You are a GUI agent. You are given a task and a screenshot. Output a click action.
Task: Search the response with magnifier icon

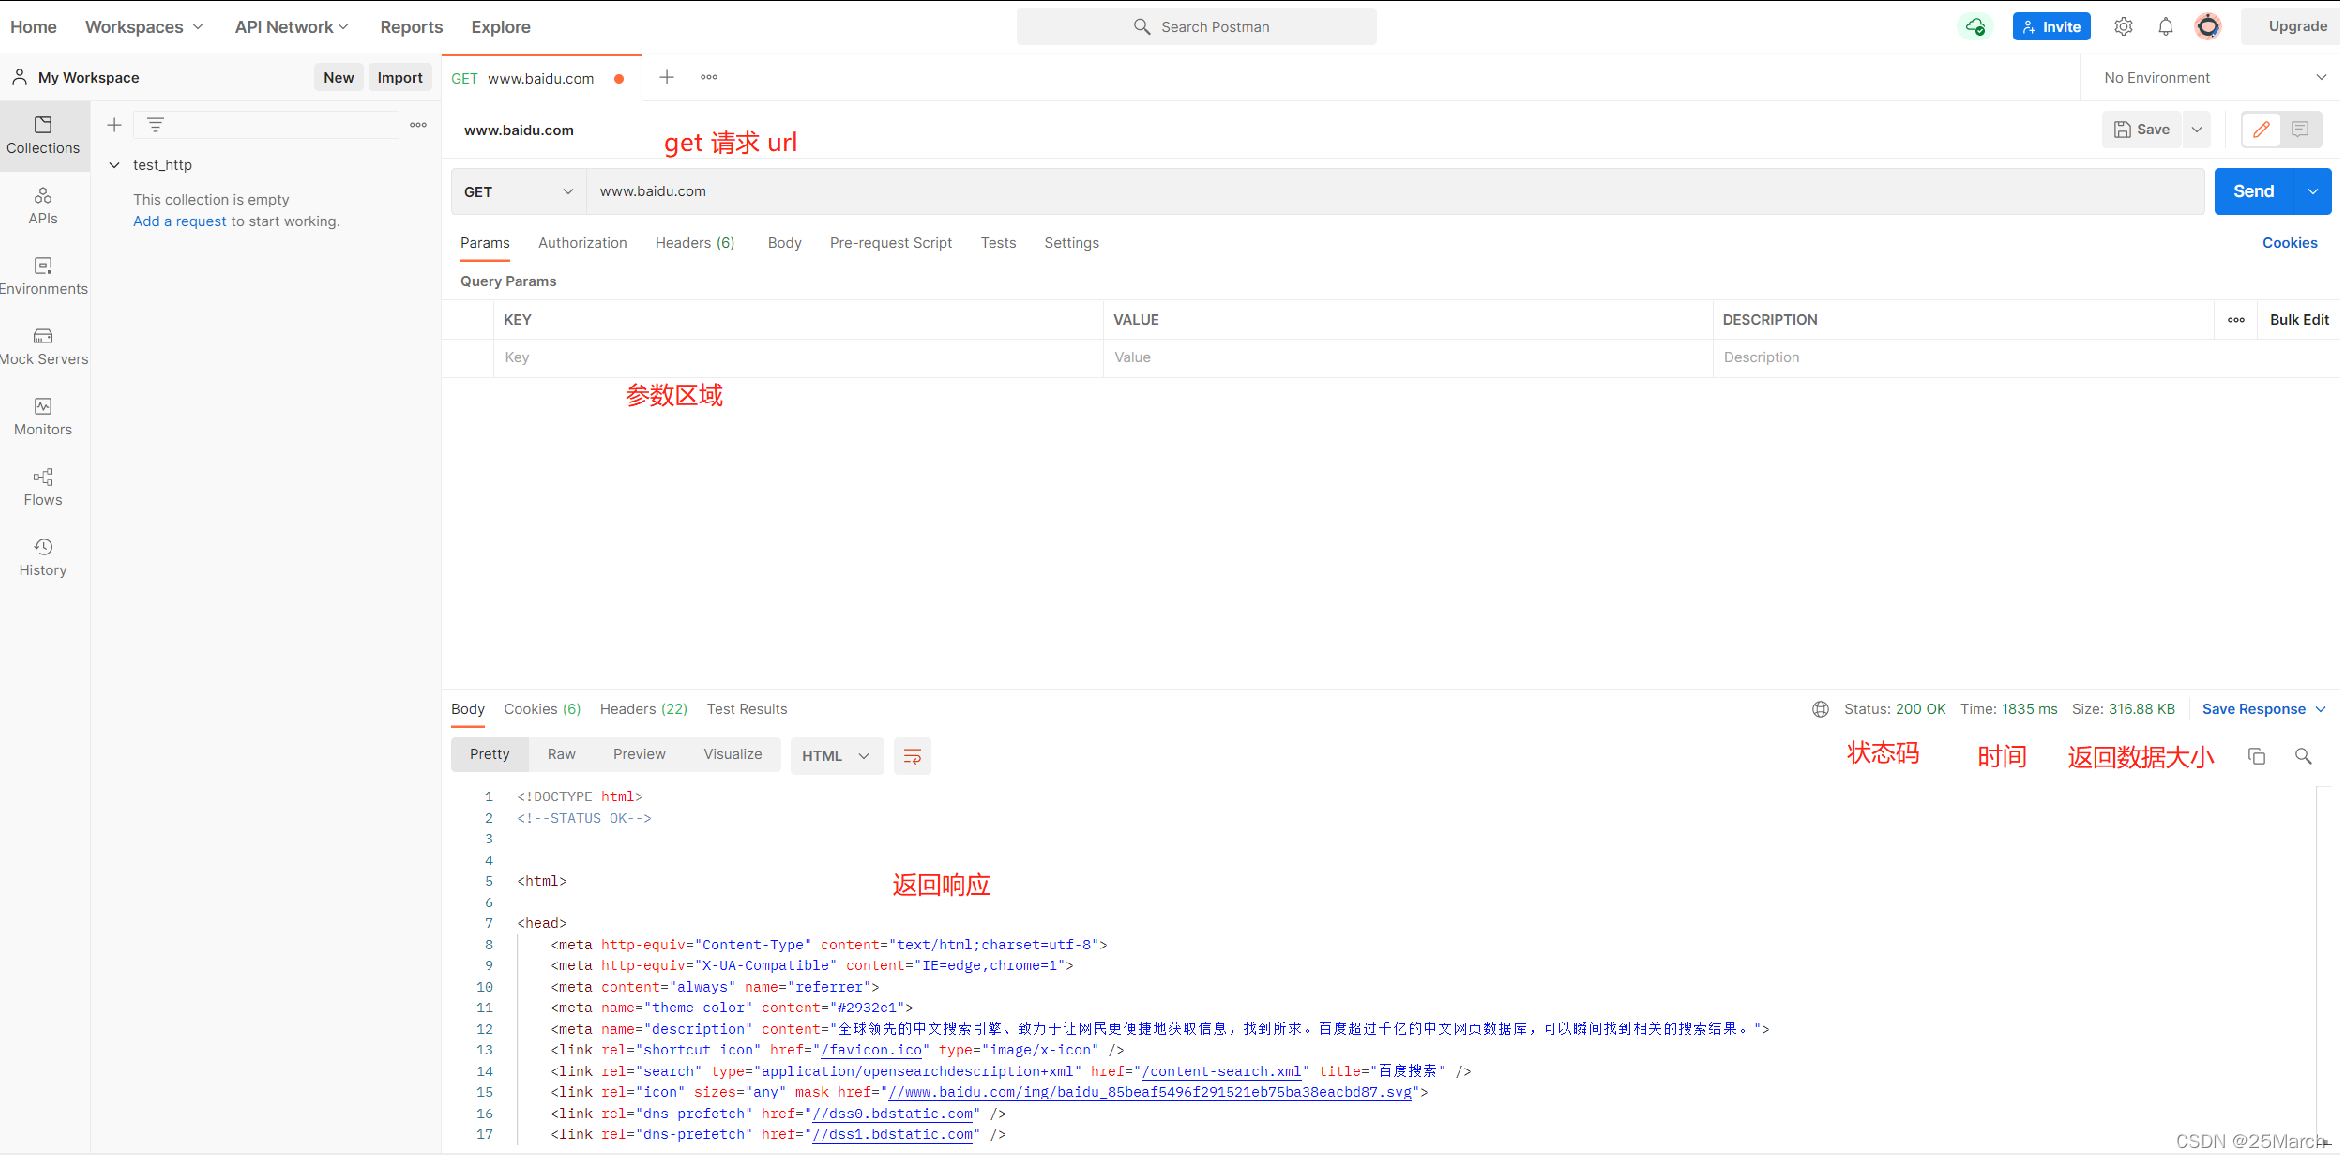2303,756
